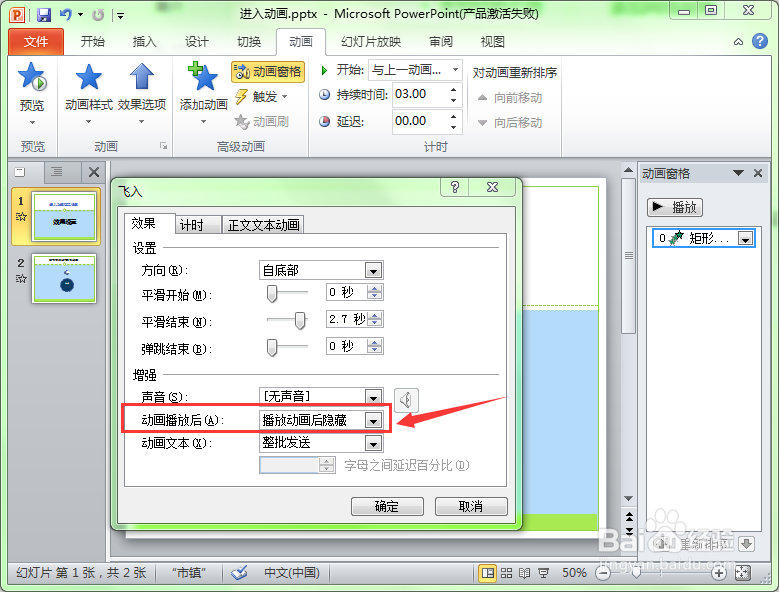Increase 持续时间 with the up spinner

453,89
